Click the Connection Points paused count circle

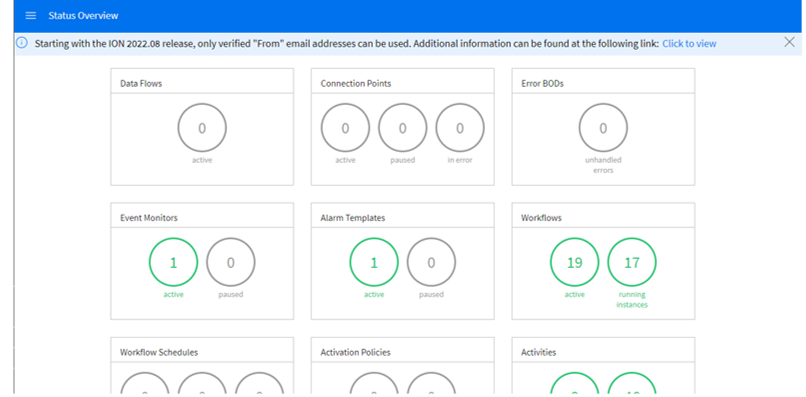pos(402,128)
